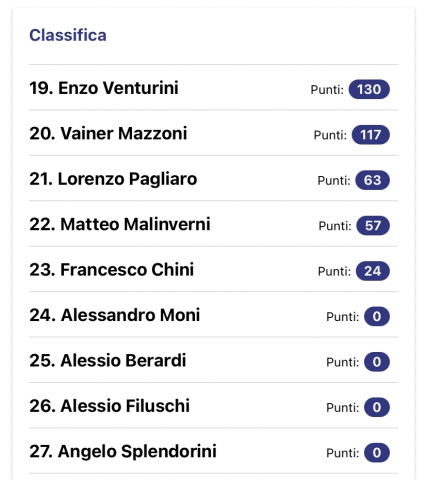Click Alessio Berardi's 0 points badge
This screenshot has width=427, height=480.
coord(377,362)
